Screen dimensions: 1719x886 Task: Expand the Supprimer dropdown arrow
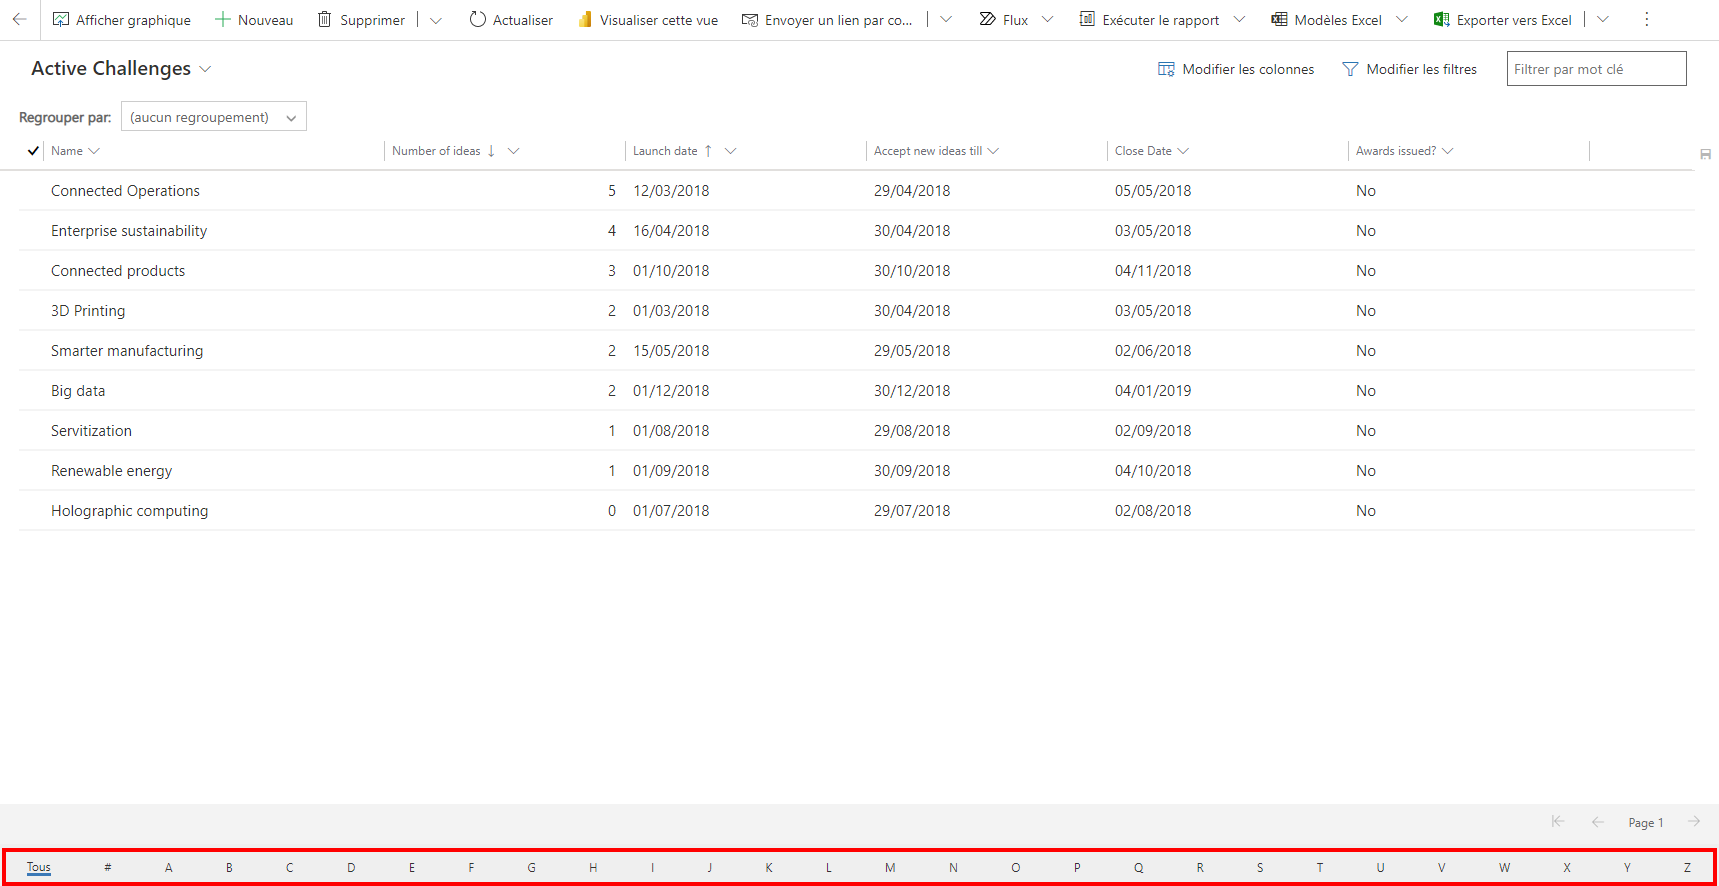point(436,20)
